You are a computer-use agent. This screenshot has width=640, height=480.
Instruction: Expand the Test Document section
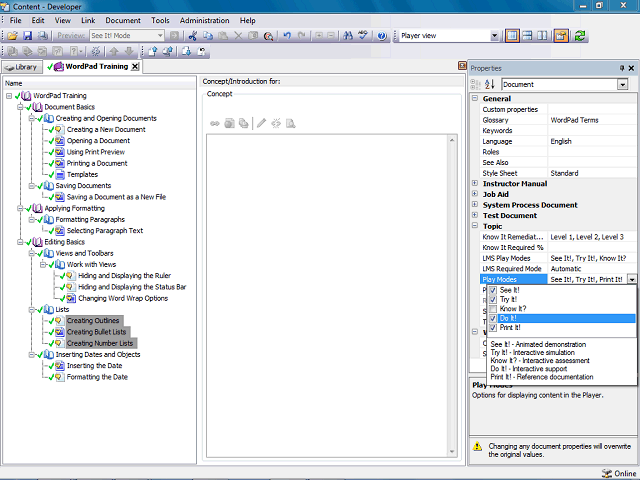tap(475, 215)
